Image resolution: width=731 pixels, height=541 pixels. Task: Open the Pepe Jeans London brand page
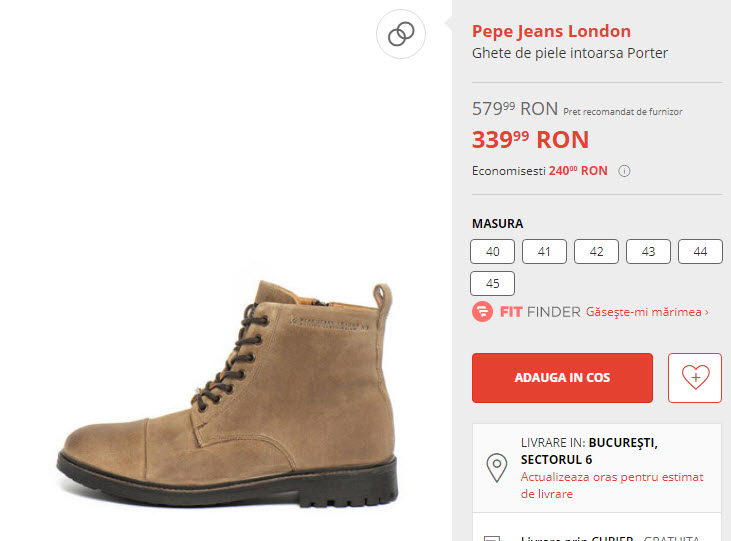(551, 31)
